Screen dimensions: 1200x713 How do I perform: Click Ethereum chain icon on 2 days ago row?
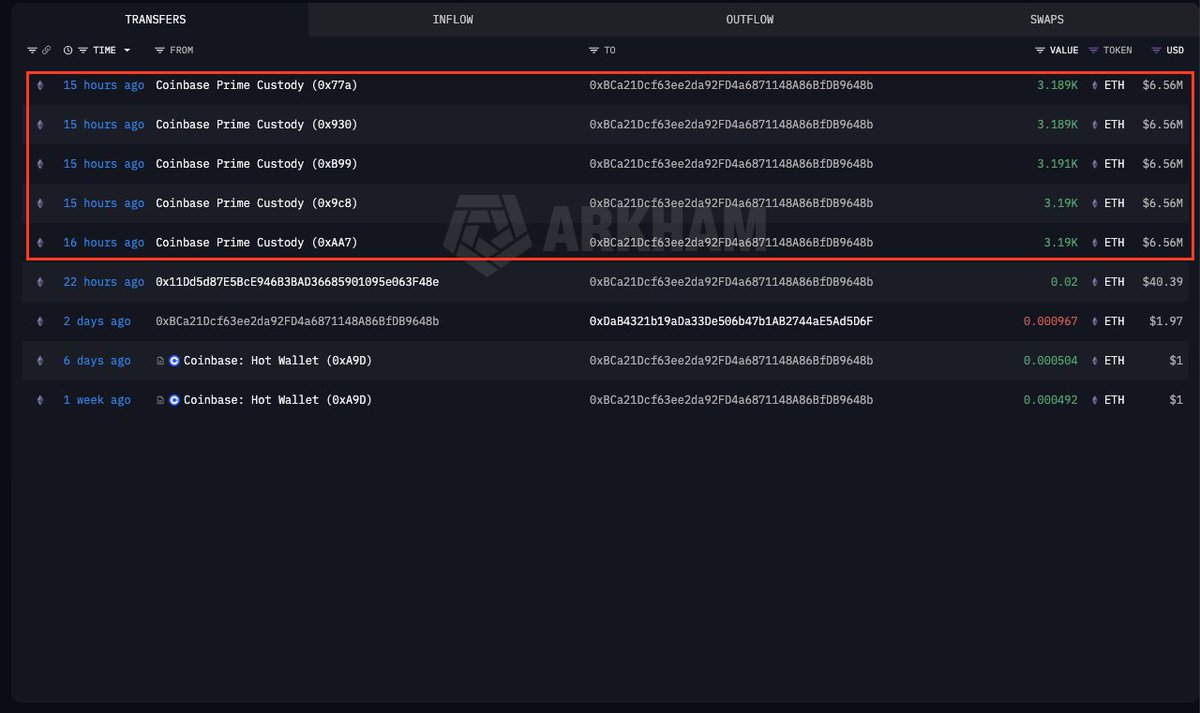tap(40, 322)
